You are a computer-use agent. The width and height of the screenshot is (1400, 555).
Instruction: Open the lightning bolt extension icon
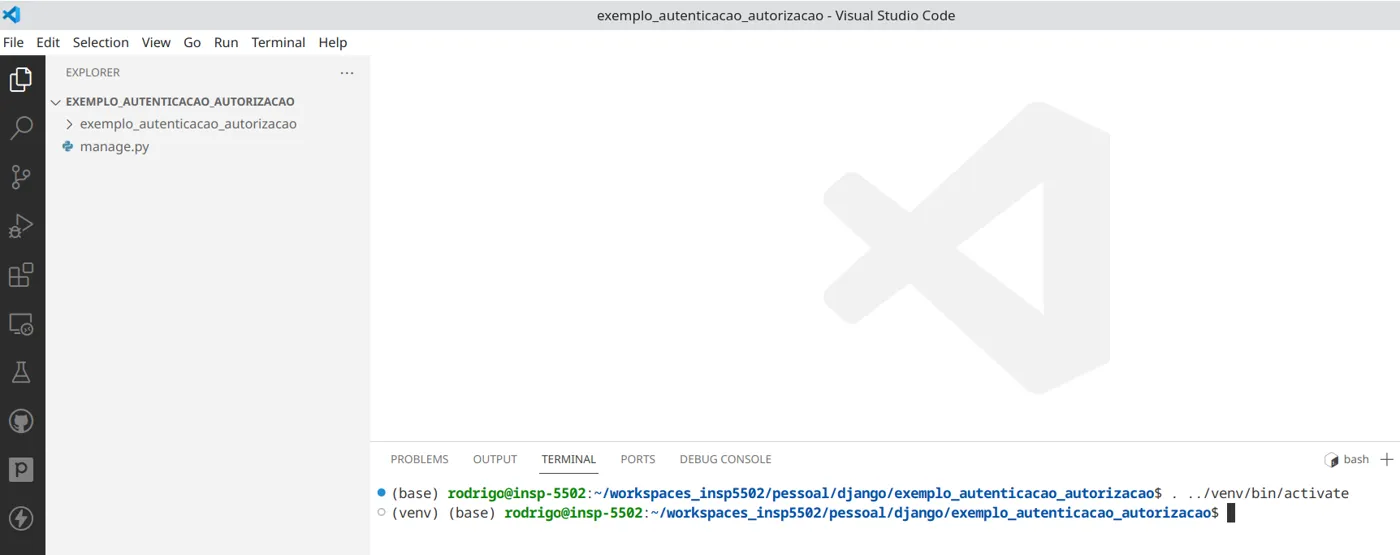(21, 518)
